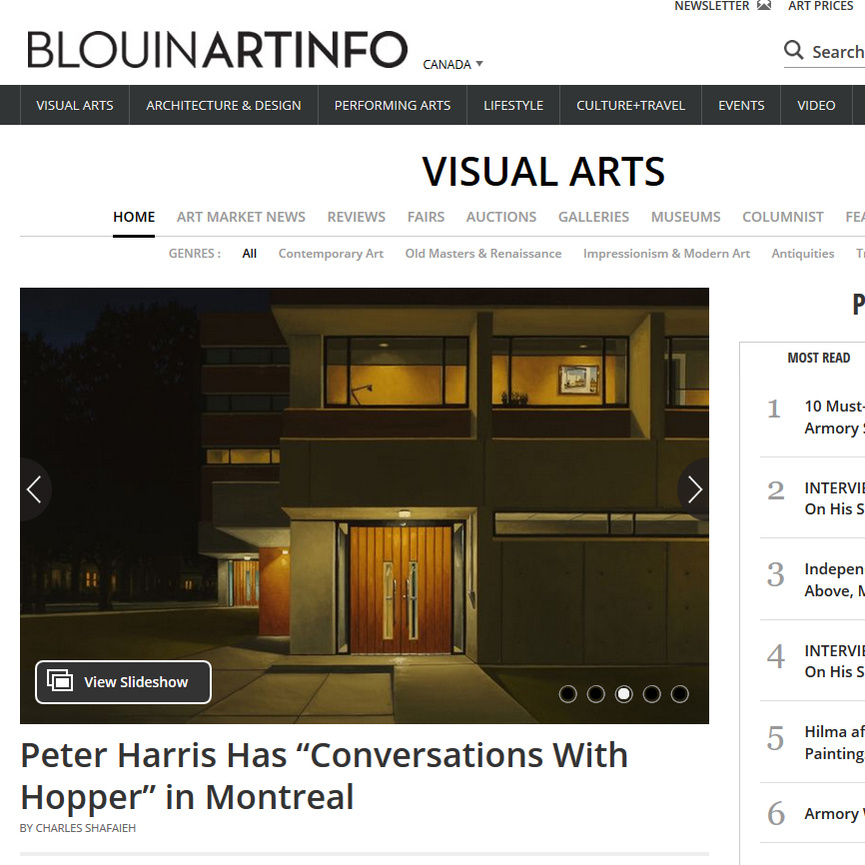The image size is (865, 865).
Task: Open Architecture & Design menu
Action: click(223, 105)
